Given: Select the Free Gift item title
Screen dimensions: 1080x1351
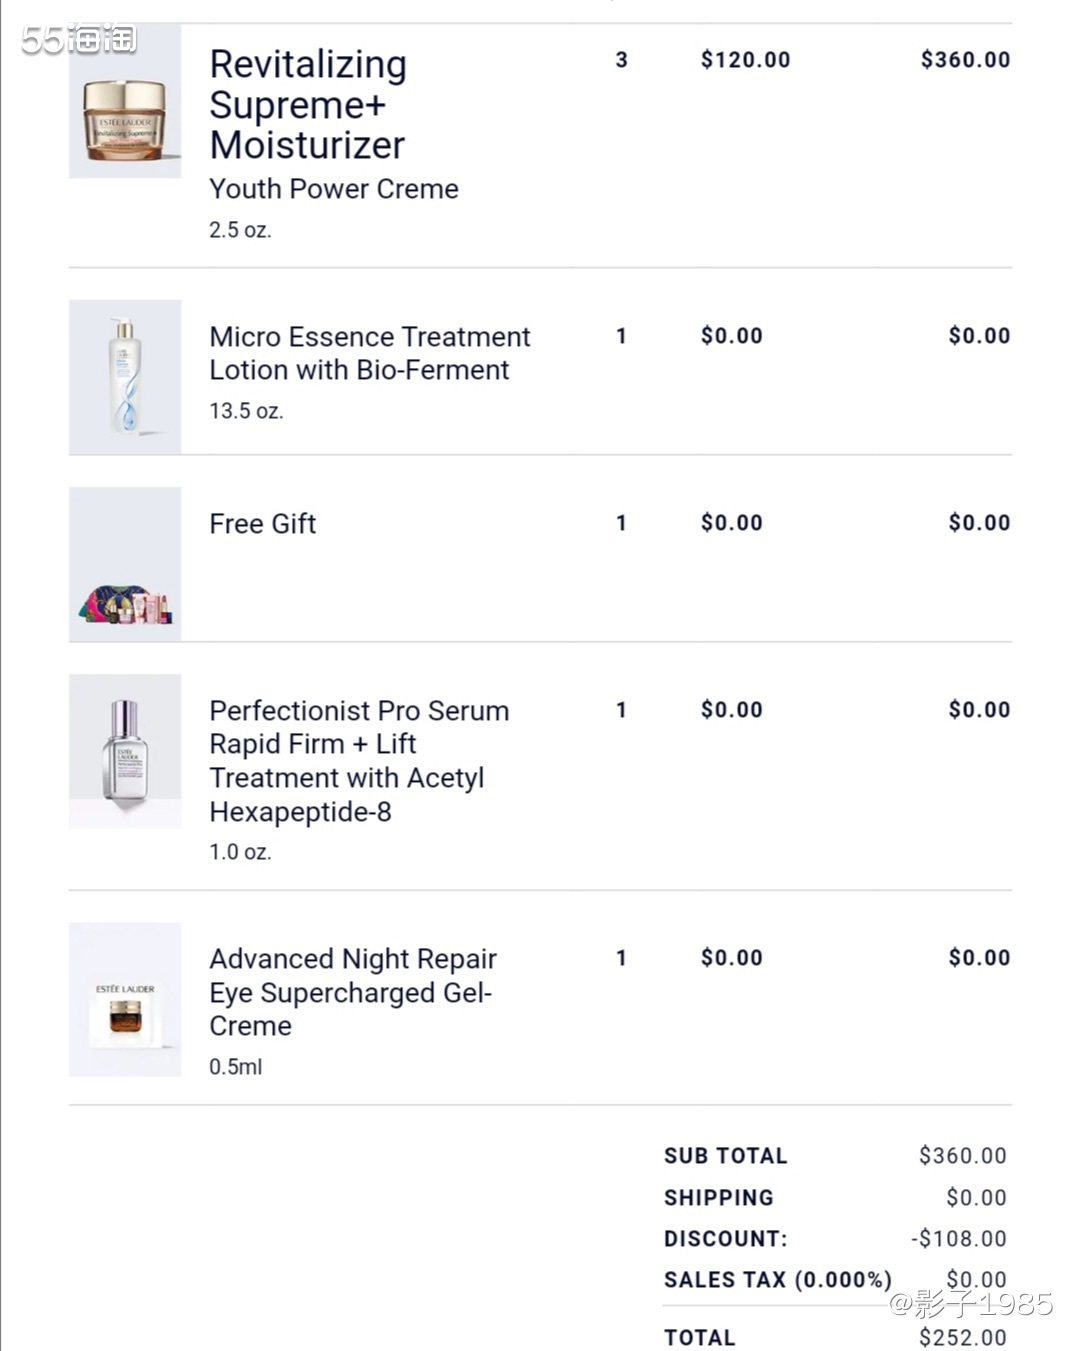Looking at the screenshot, I should 262,524.
